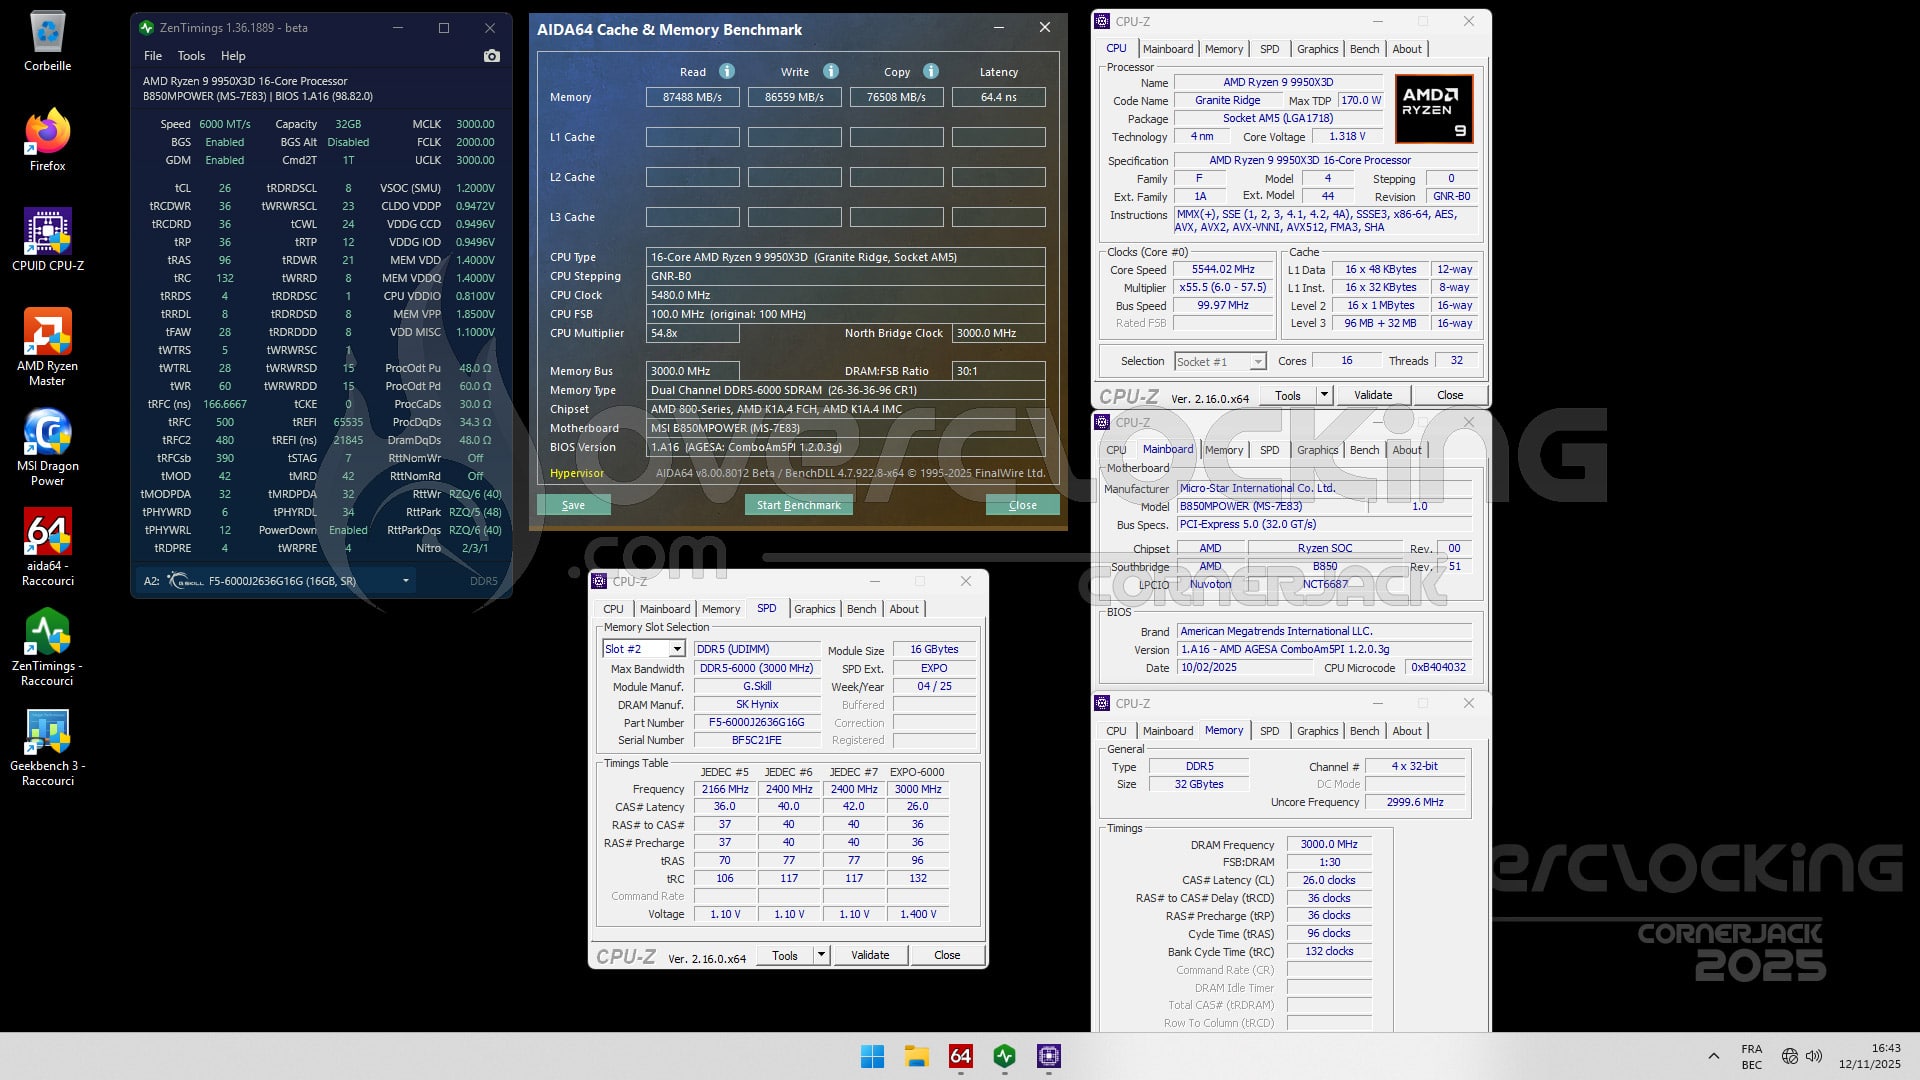Click the Memory Read value 87488 MB/s
Viewport: 1920px width, 1080px height.
[693, 97]
